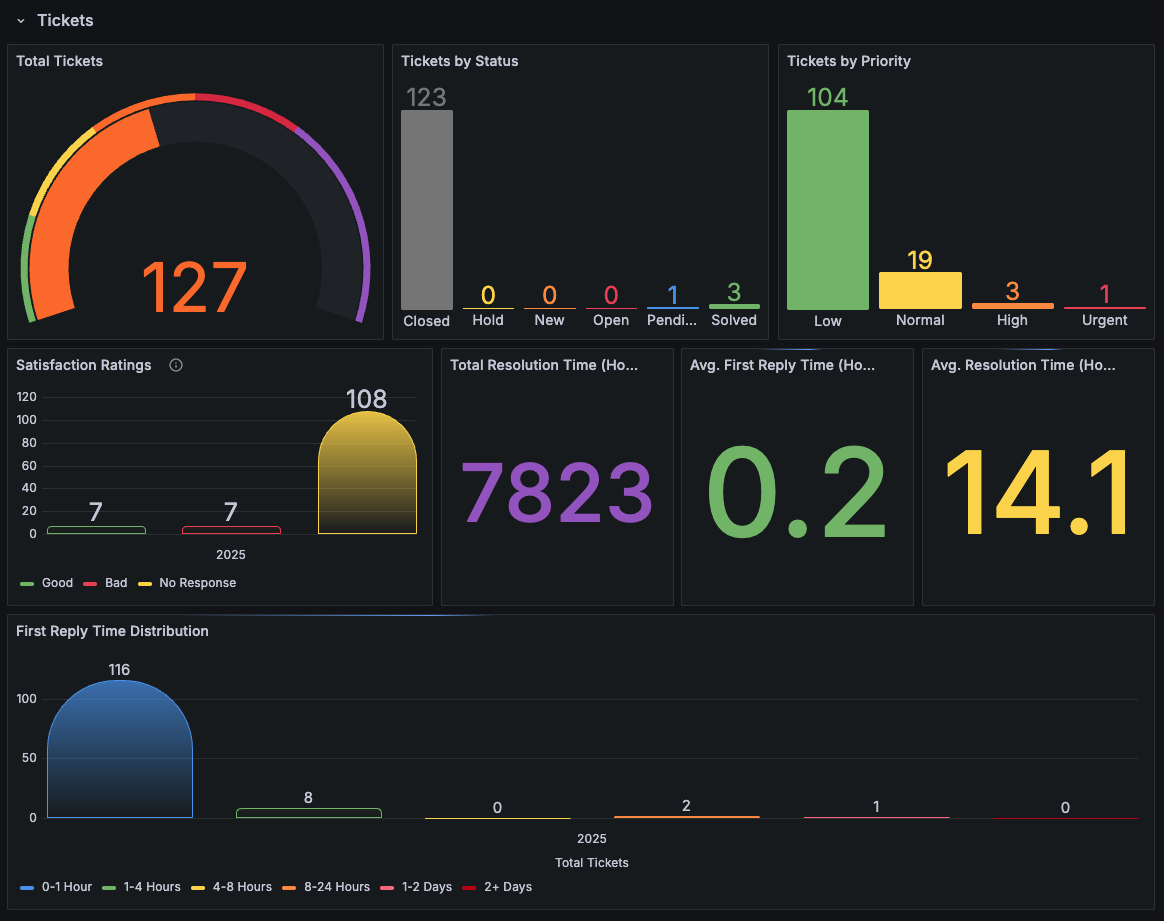Toggle the 1-2 Days legend series
Viewport: 1164px width, 921px height.
click(x=426, y=887)
